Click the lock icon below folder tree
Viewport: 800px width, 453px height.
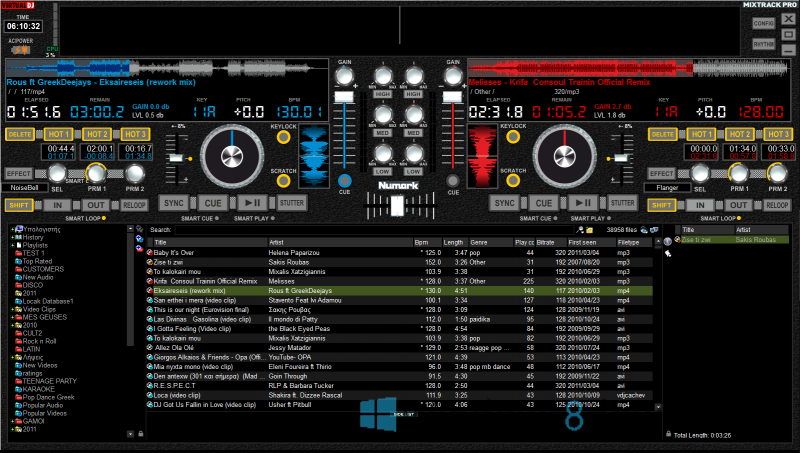tap(140, 434)
